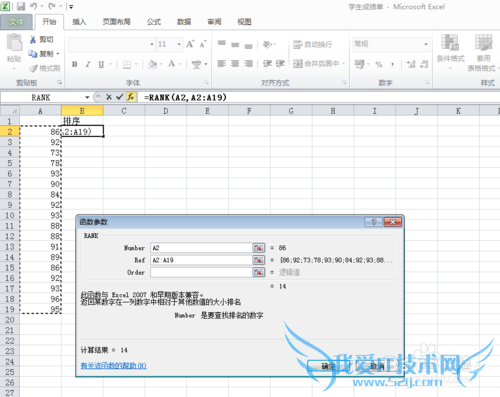Open the Name Box RANK dropdown arrow
The width and height of the screenshot is (500, 397).
[87, 97]
